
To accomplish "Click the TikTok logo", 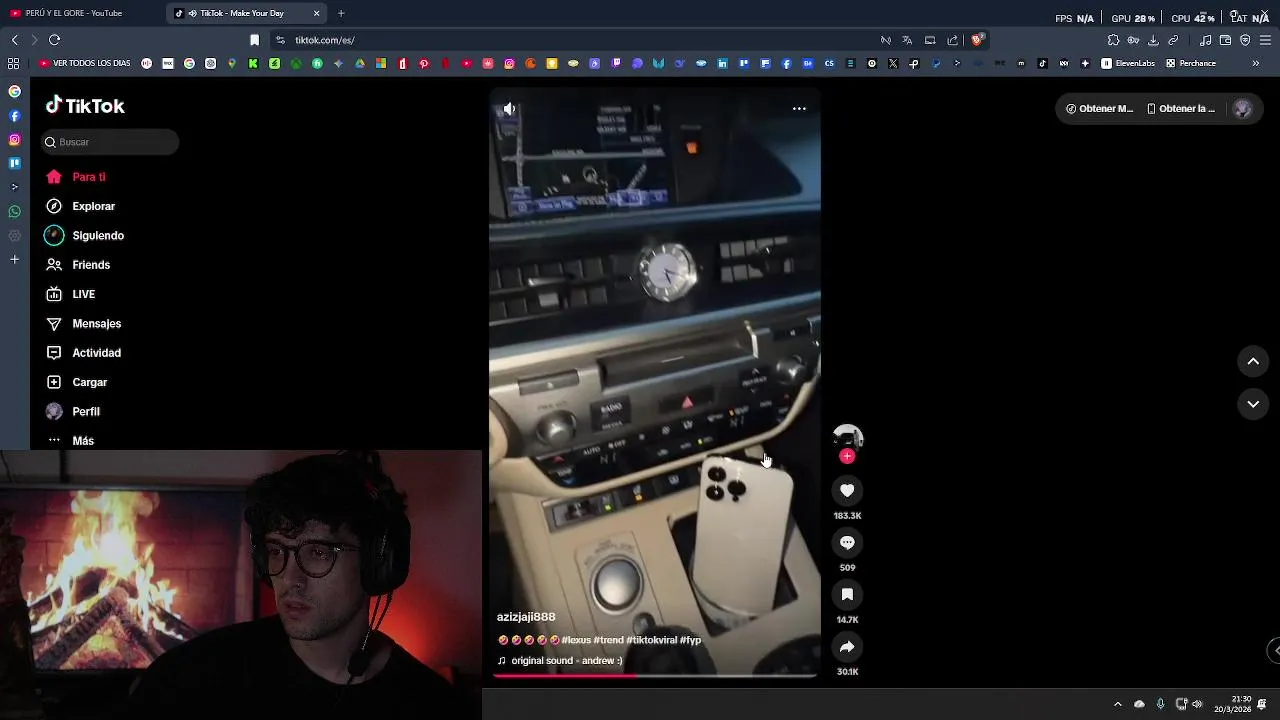I will (x=85, y=106).
